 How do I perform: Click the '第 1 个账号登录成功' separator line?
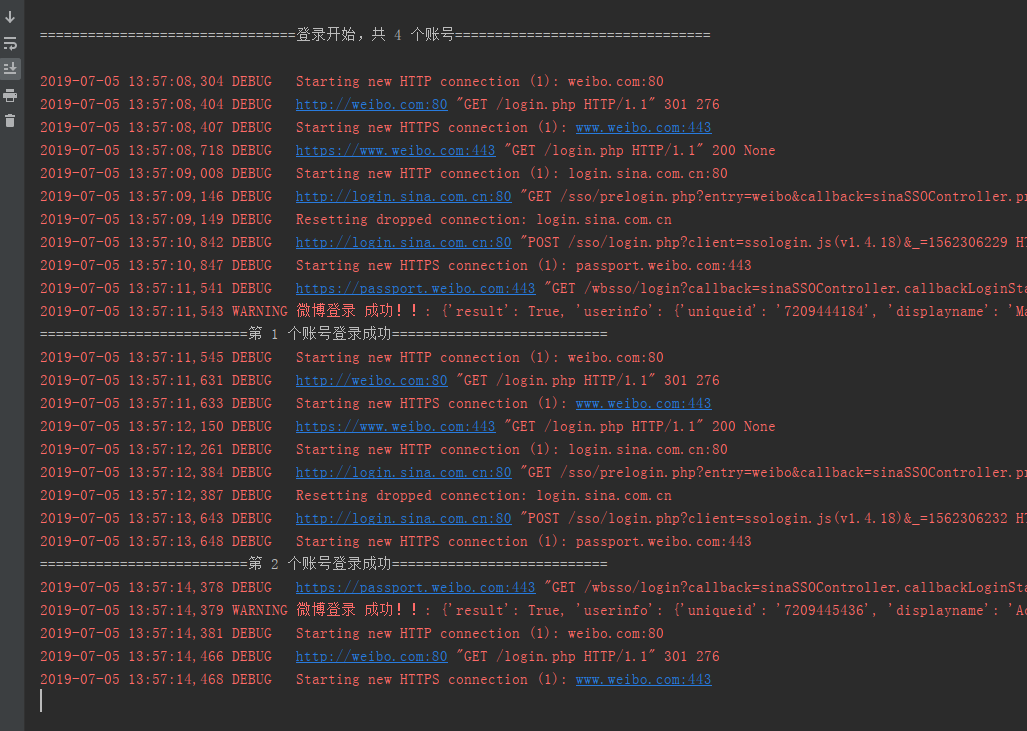point(324,334)
